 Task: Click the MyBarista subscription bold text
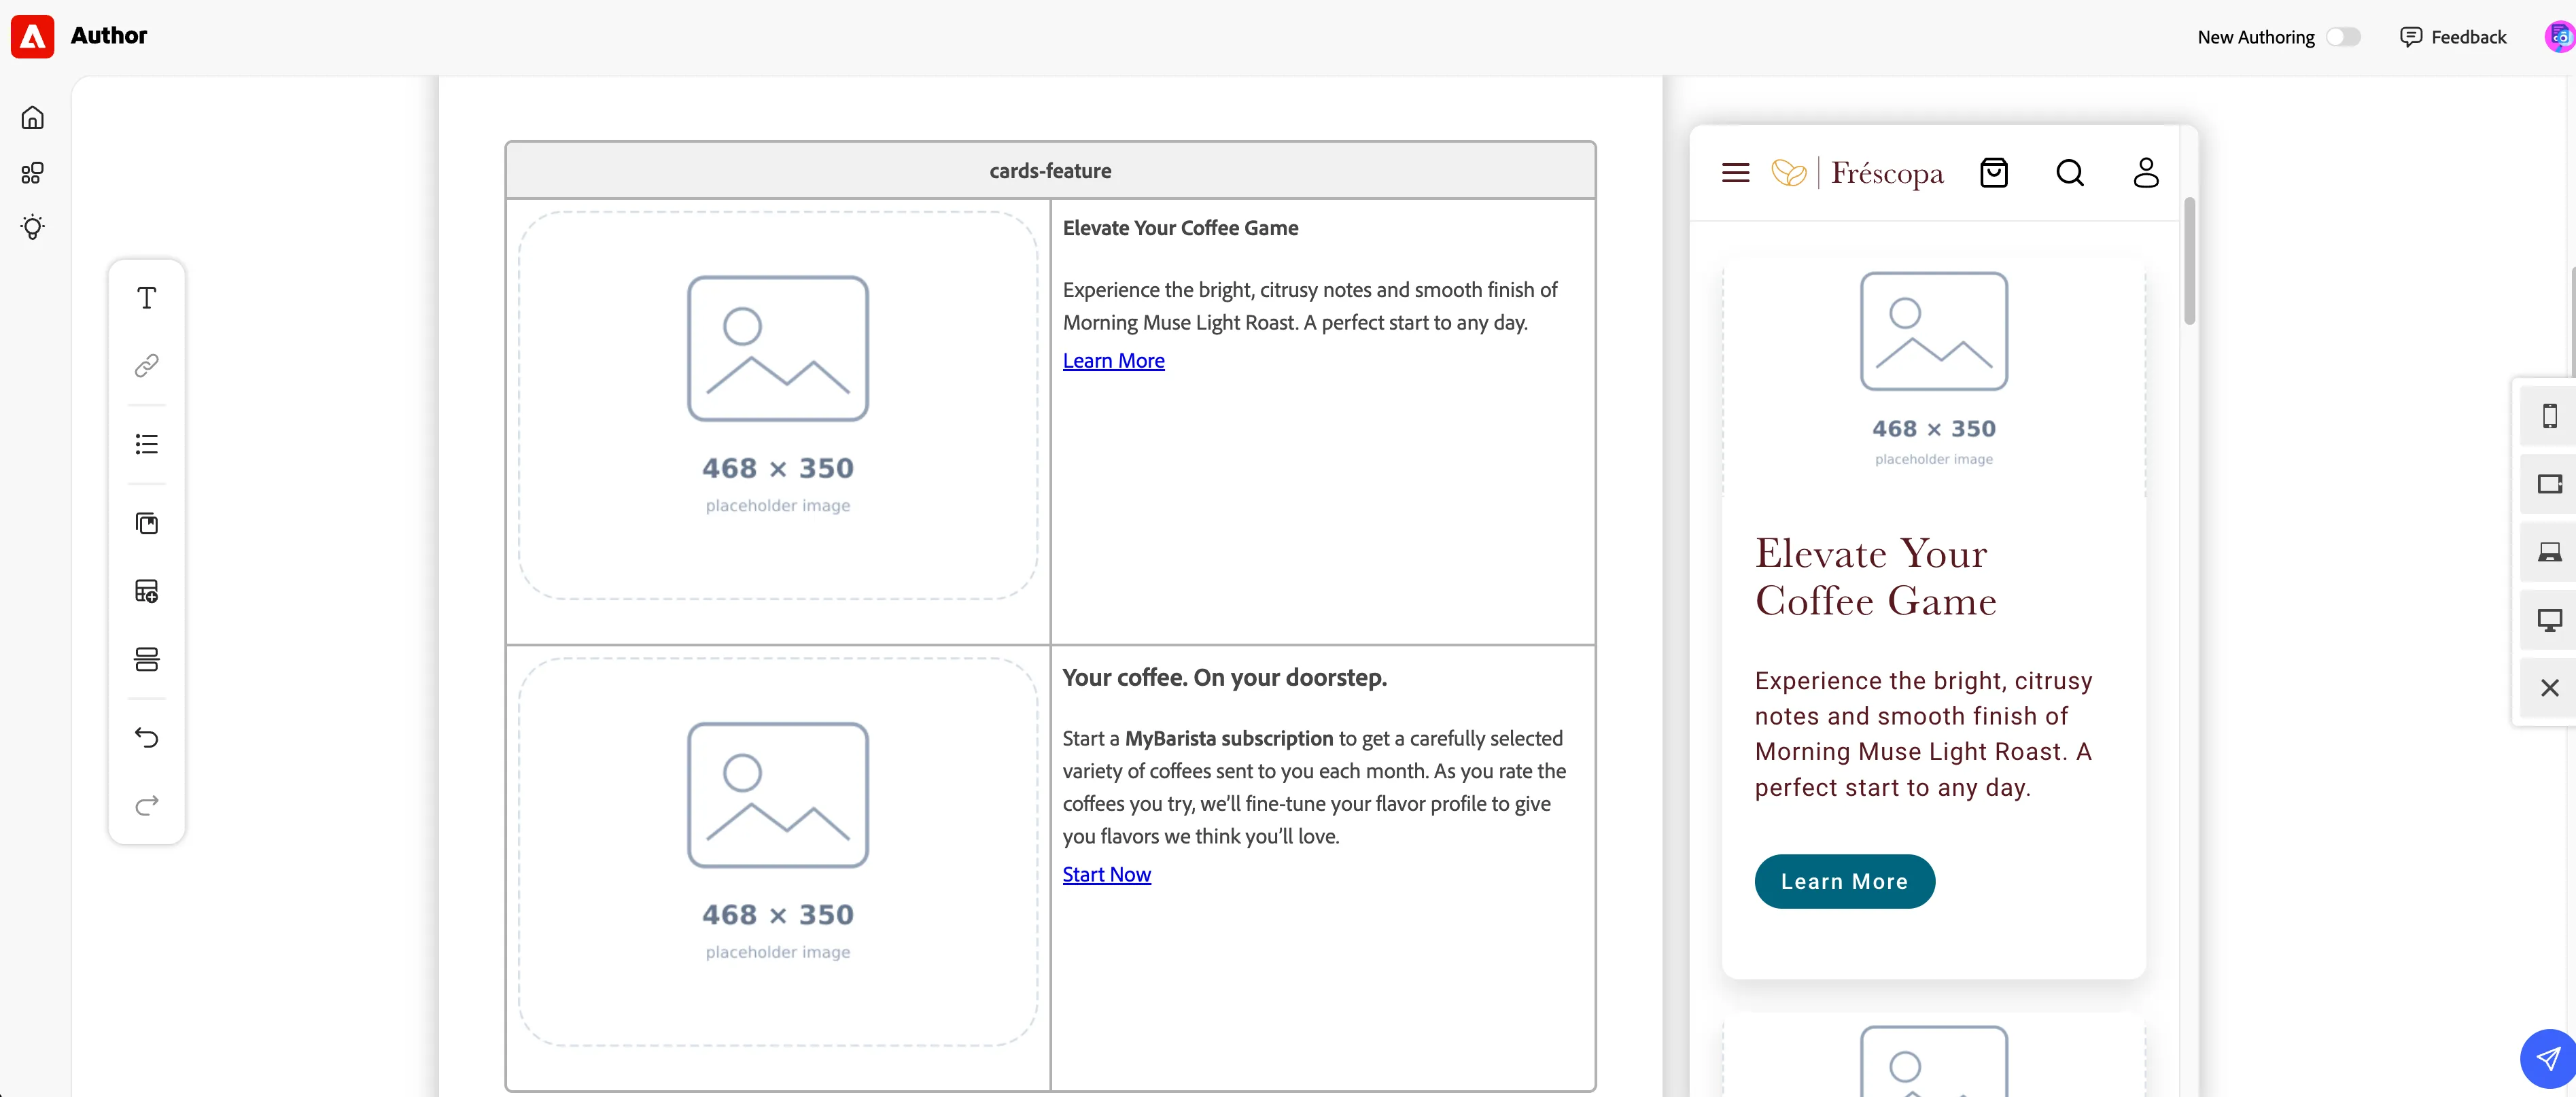pyautogui.click(x=1229, y=739)
